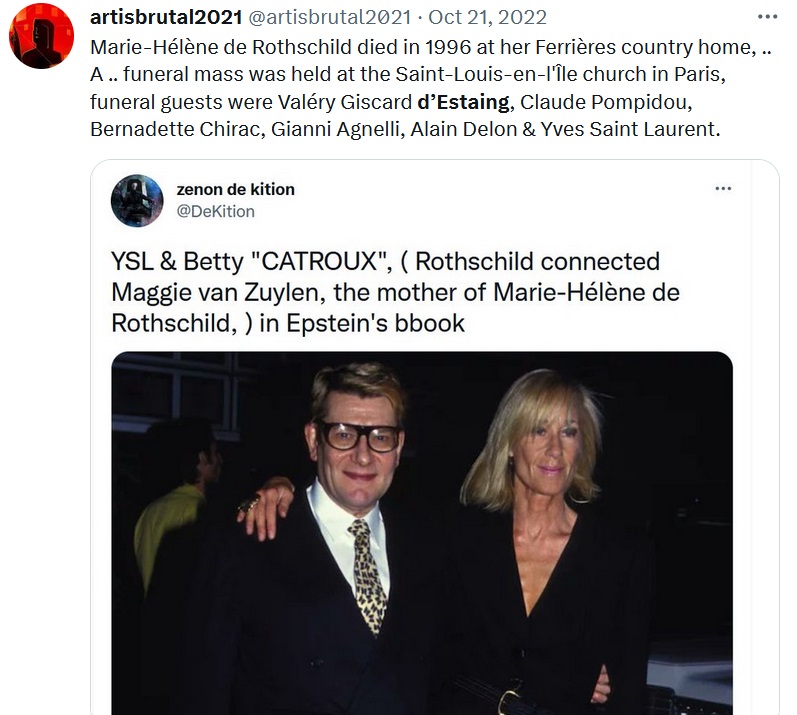Click the man's black glasses in photo
This screenshot has width=797, height=715.
357,435
